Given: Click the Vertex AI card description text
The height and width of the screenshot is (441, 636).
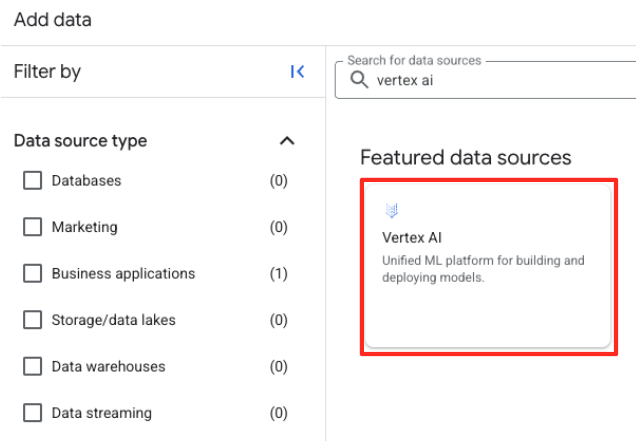Looking at the screenshot, I should coord(483,269).
